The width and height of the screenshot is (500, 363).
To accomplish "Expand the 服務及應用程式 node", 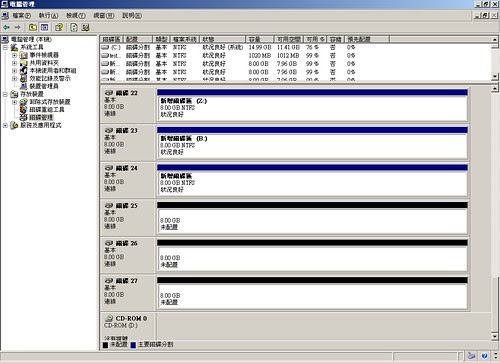I will pyautogui.click(x=5, y=125).
